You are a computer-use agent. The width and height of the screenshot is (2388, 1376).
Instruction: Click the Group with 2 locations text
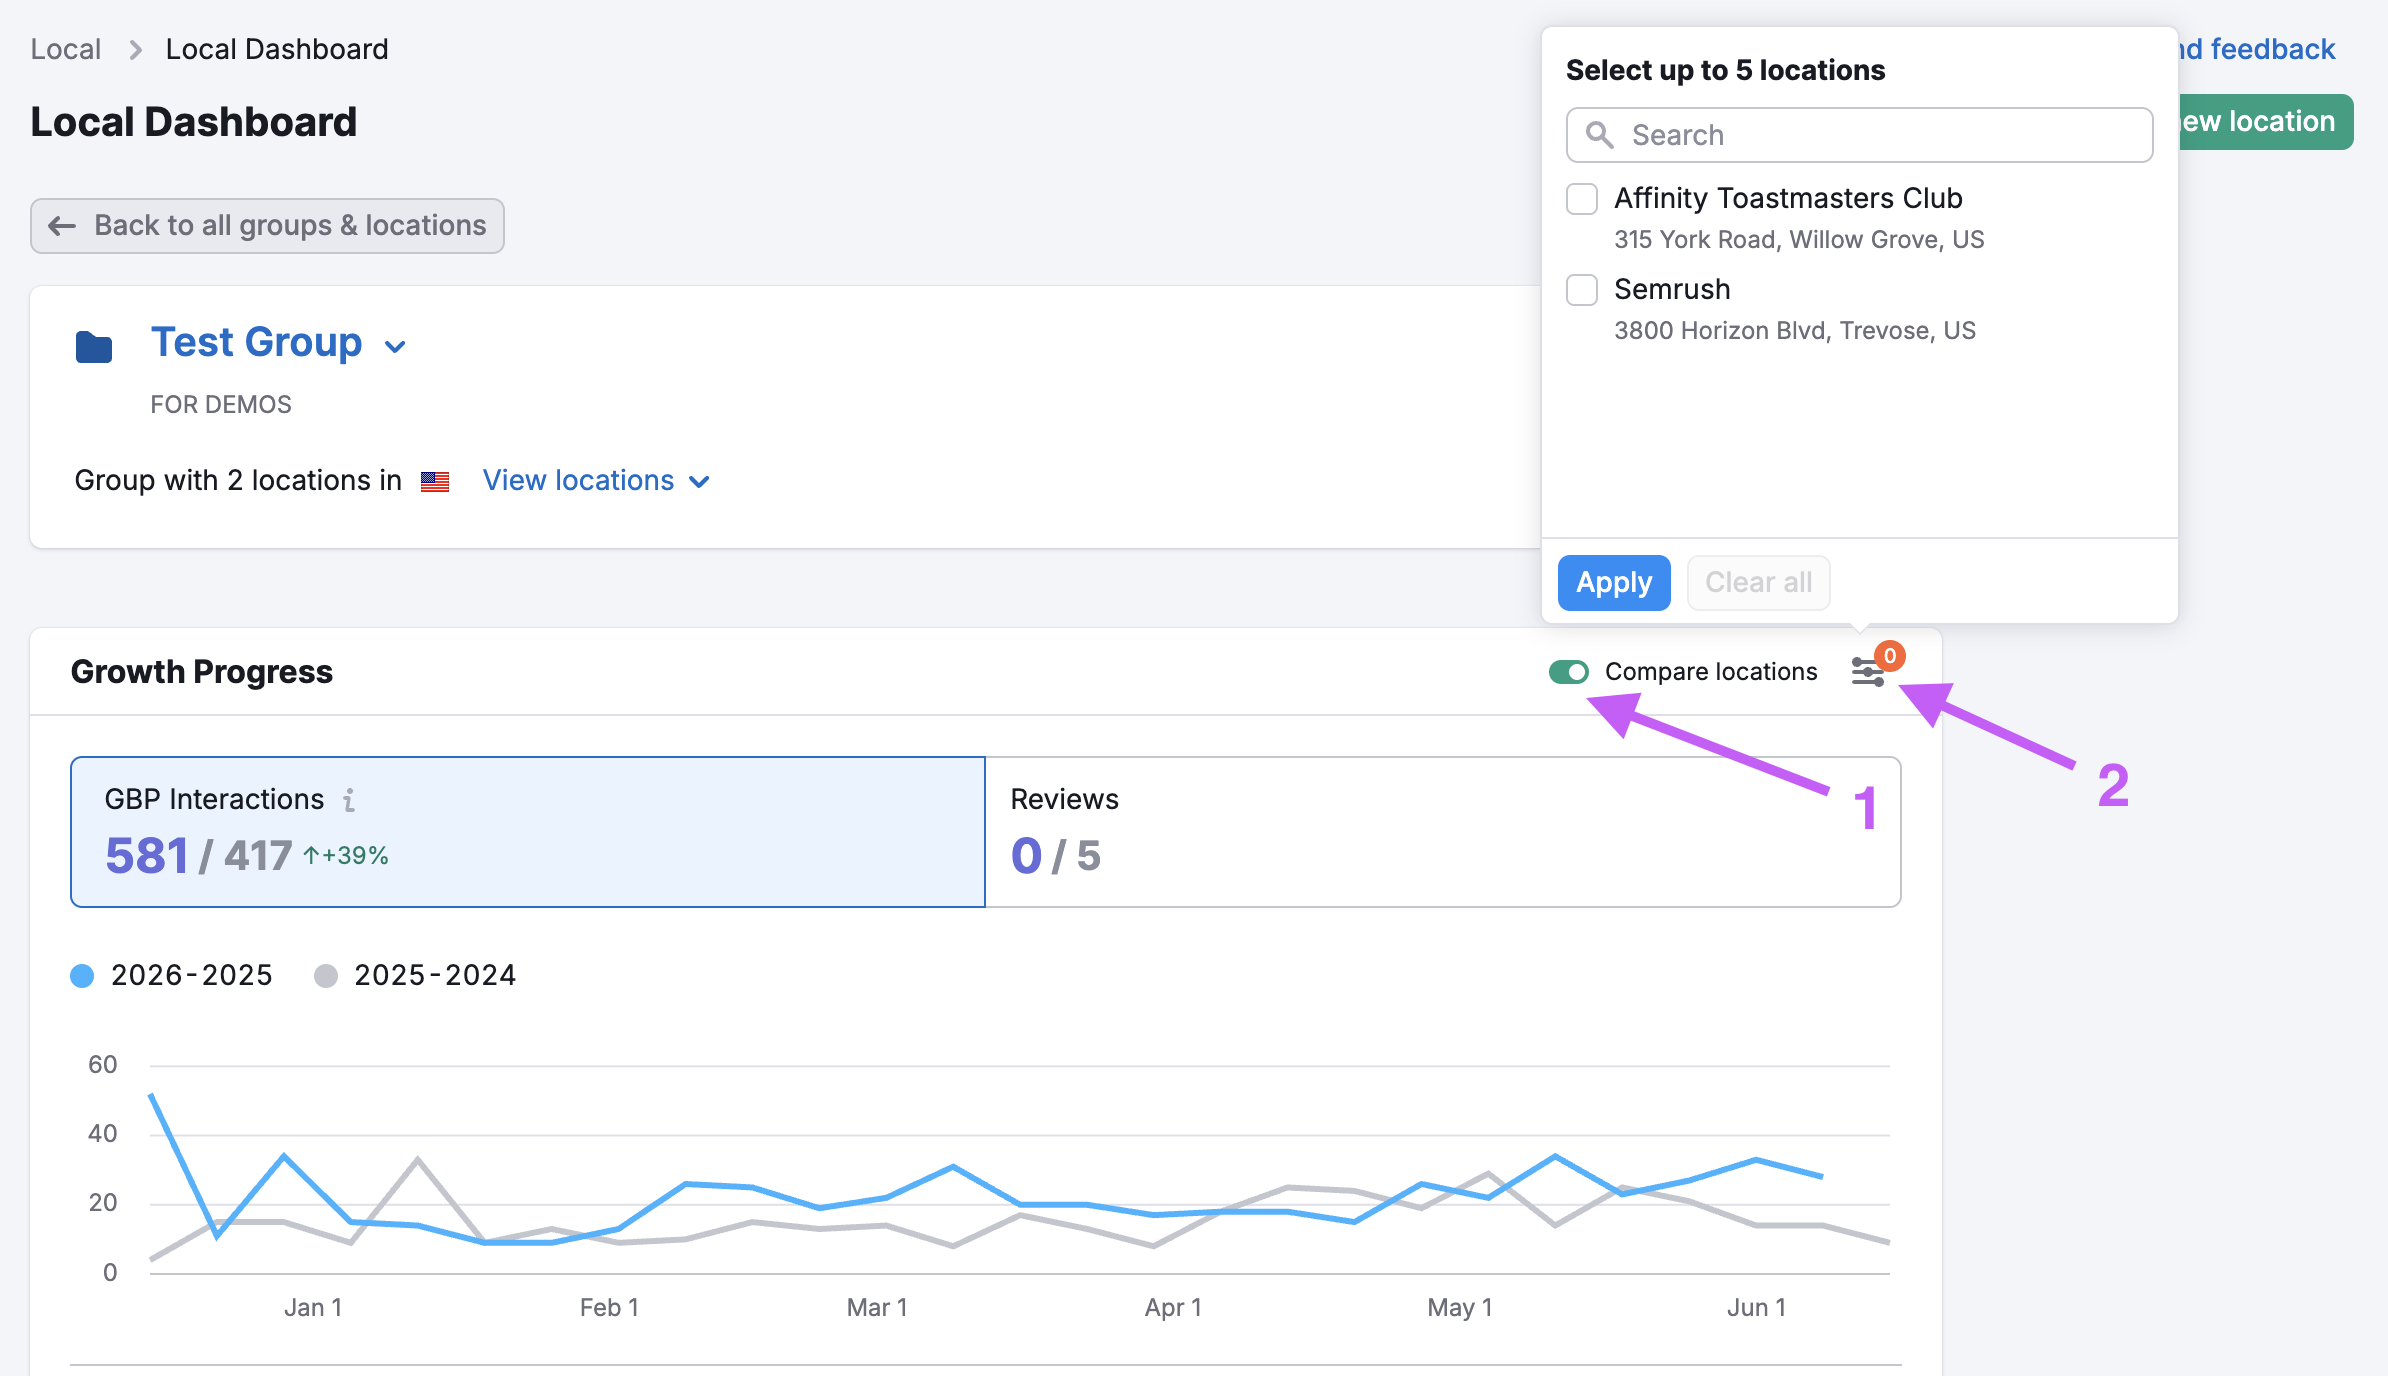238,481
